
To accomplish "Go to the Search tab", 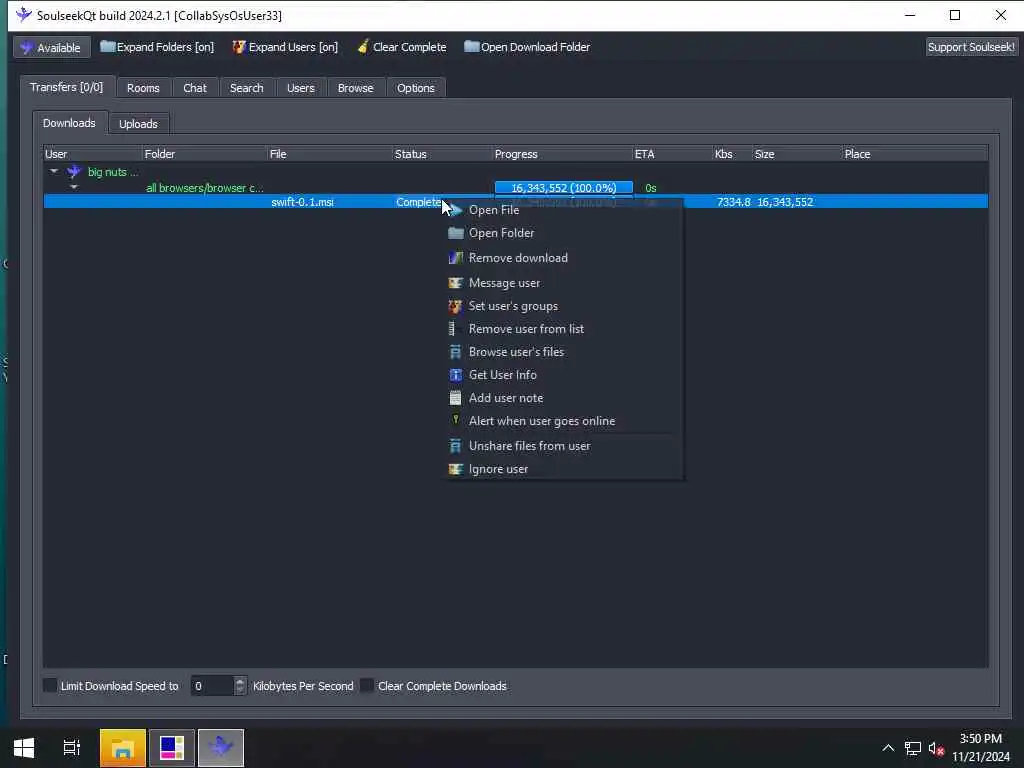I will tap(247, 88).
